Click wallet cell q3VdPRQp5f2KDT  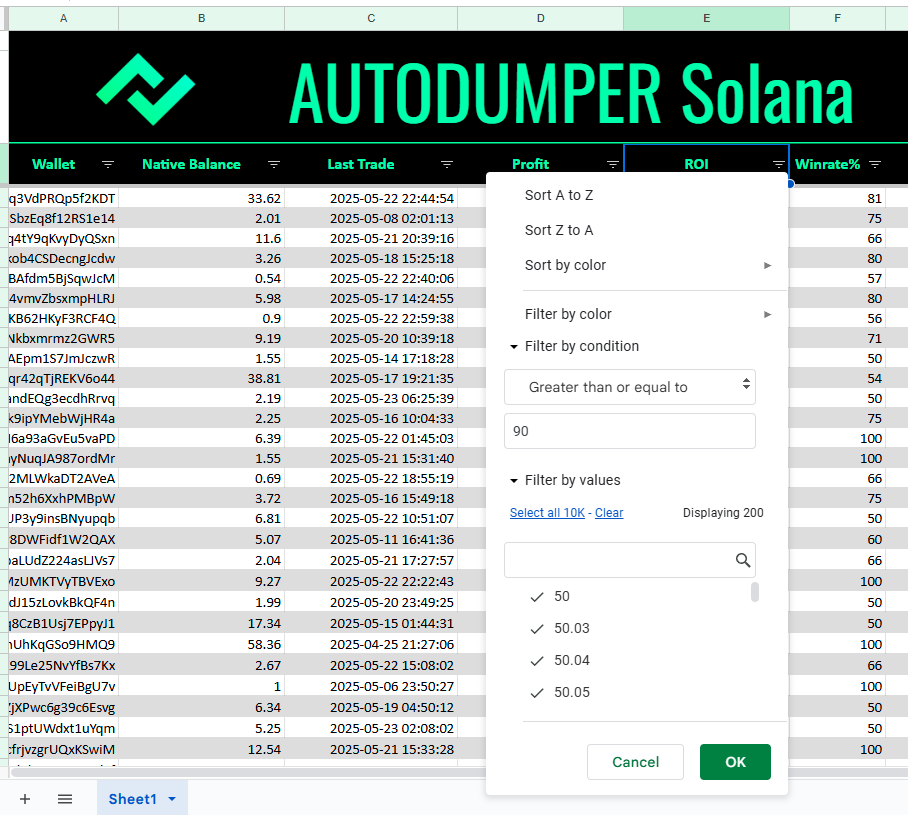62,199
